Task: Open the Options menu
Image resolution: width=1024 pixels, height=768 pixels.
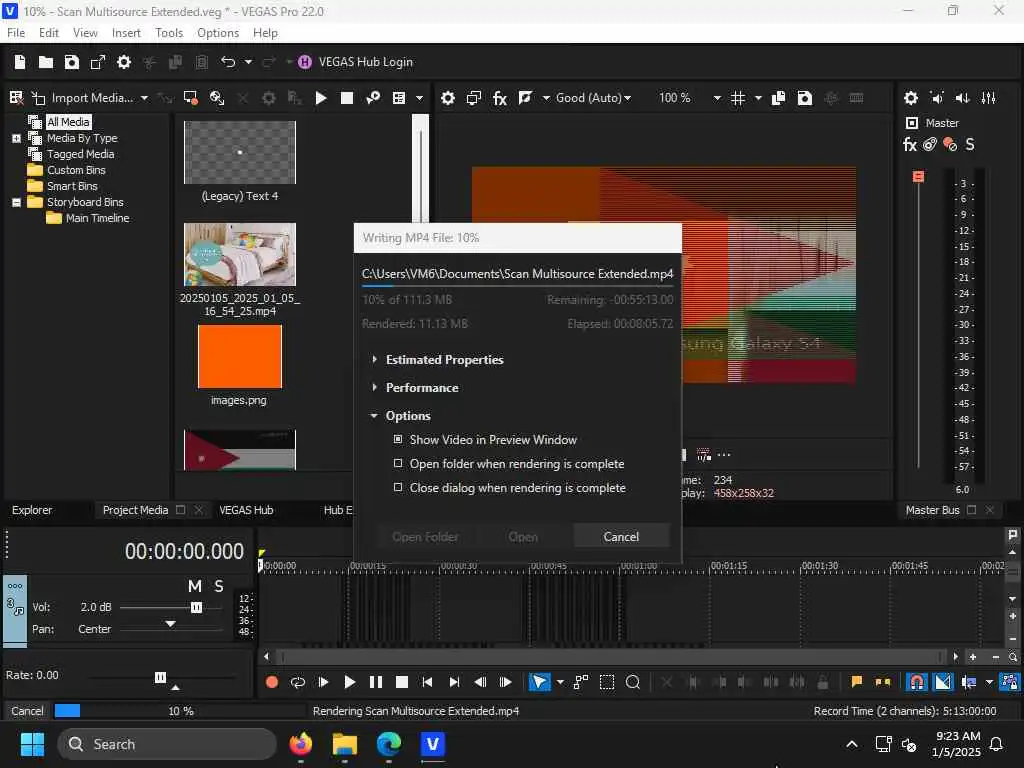Action: (218, 33)
